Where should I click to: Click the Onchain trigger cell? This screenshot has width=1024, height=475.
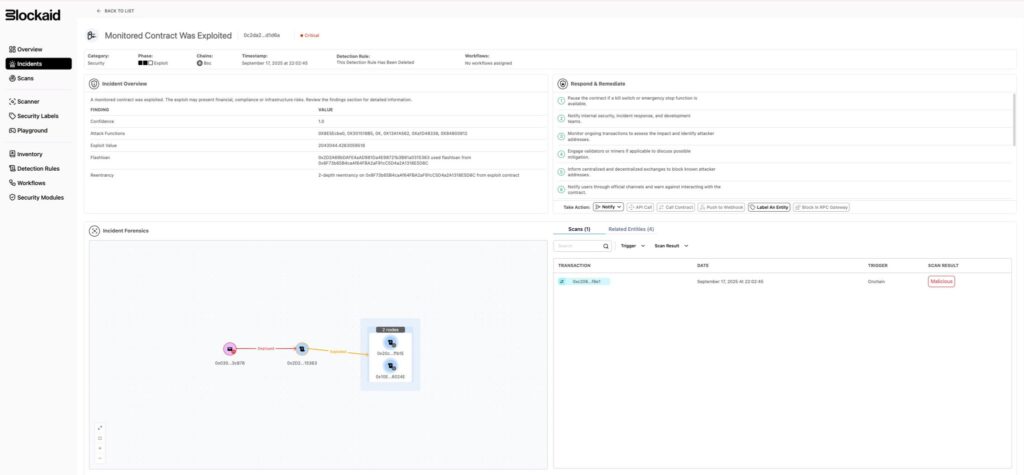(876, 282)
